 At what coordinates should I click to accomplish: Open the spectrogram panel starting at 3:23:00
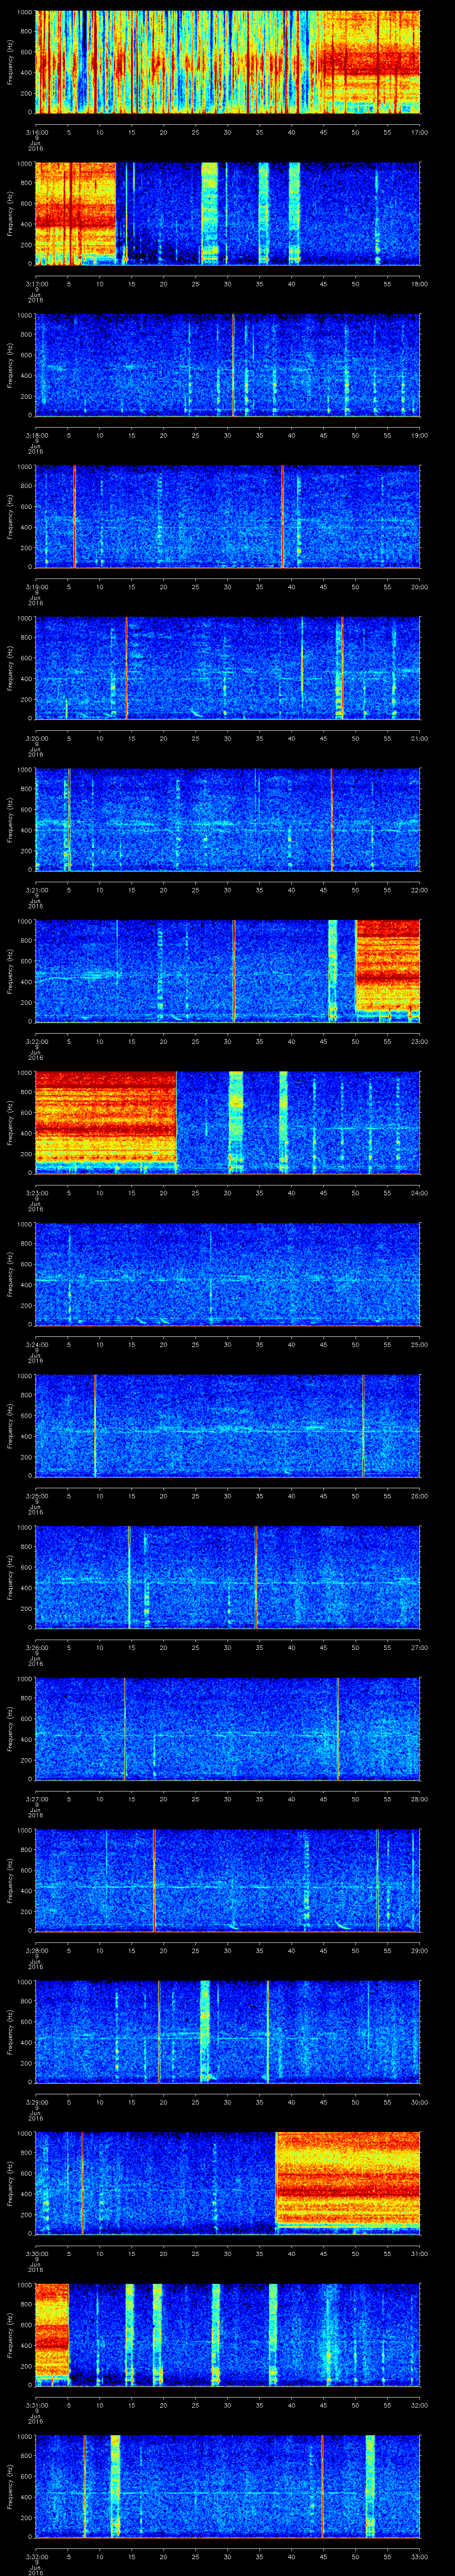point(227,1122)
